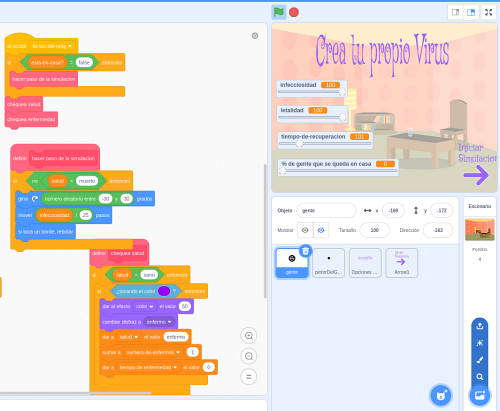The image size is (500, 411).
Task: Zoom out the code workspace
Action: tap(249, 356)
